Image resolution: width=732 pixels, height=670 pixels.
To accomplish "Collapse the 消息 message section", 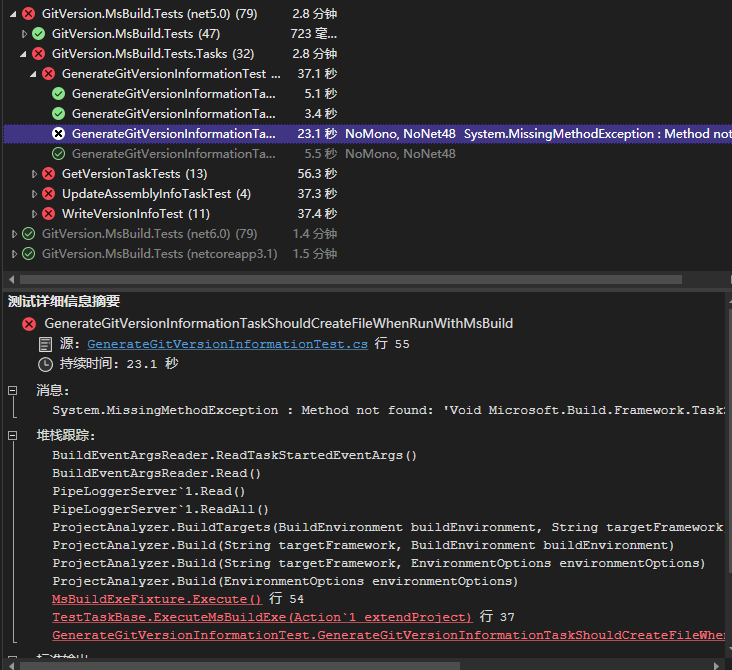I will (x=13, y=390).
